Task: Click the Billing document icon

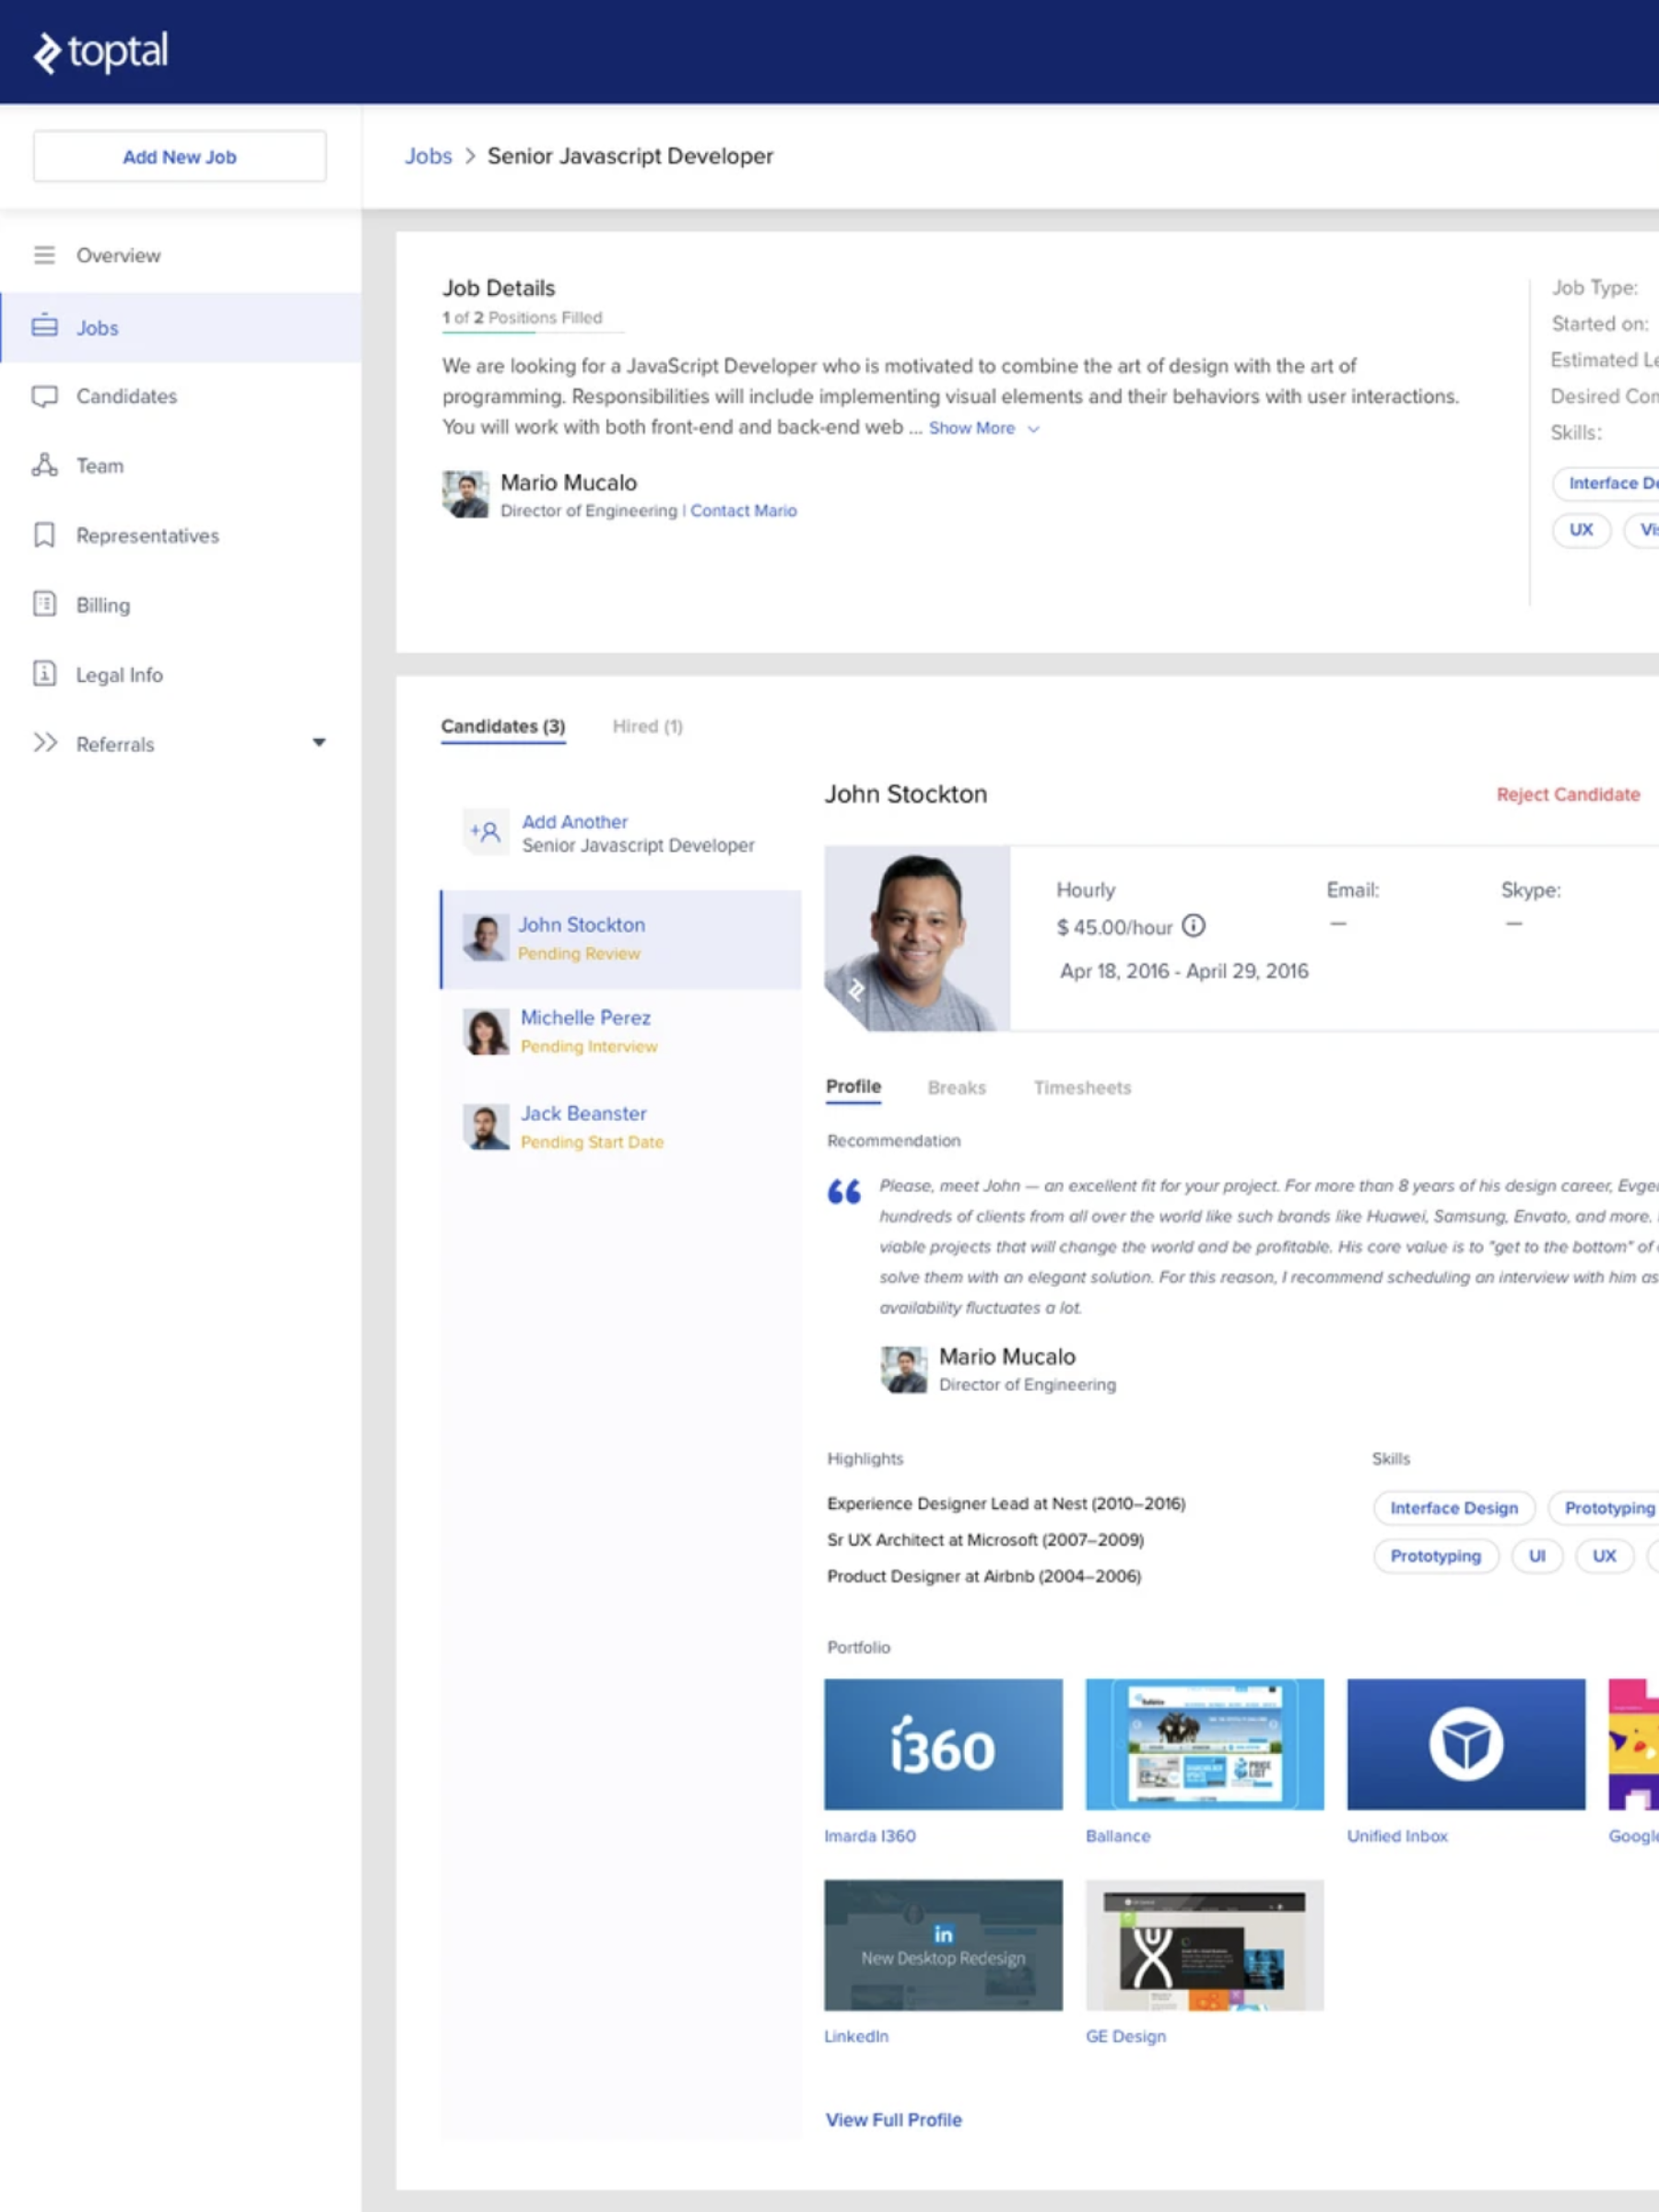Action: [x=44, y=604]
